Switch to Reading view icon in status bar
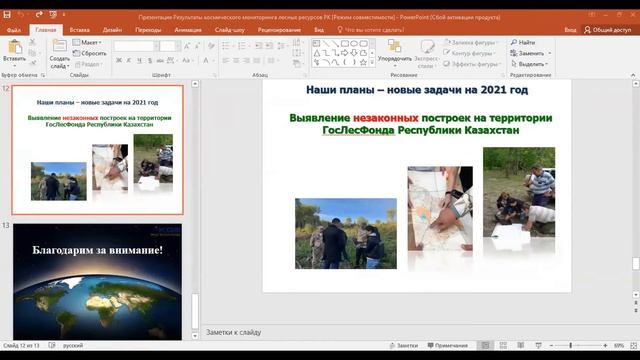The image size is (640, 360). click(520, 345)
